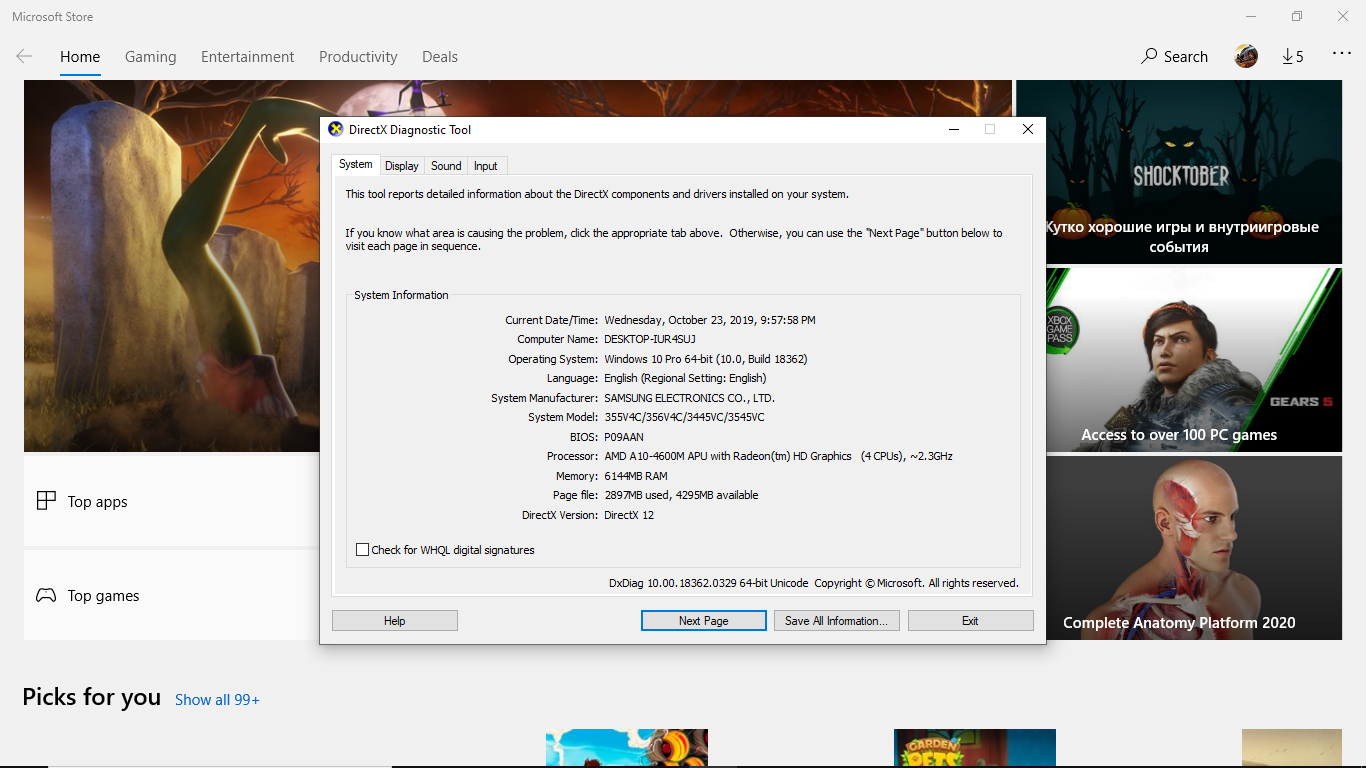Click the Language English value
The image size is (1366, 768).
pos(685,378)
